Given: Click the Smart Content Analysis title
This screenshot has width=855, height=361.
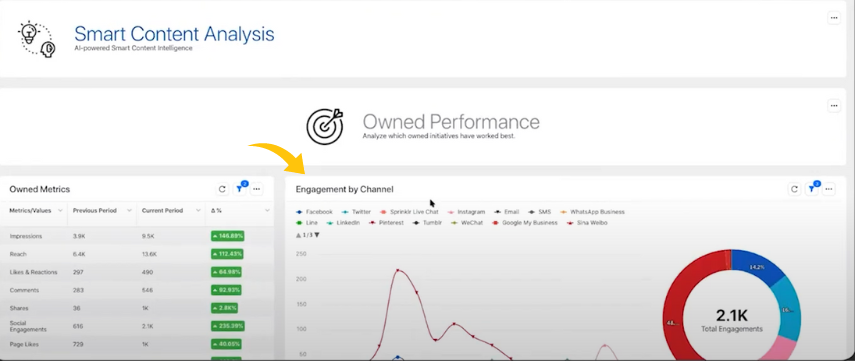Looking at the screenshot, I should 174,34.
